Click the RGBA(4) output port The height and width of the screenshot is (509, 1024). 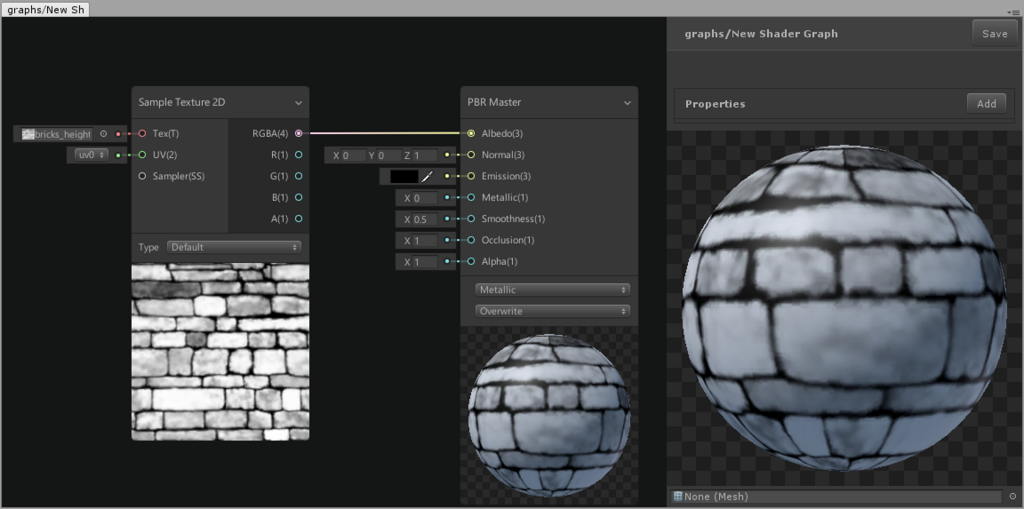coord(298,134)
